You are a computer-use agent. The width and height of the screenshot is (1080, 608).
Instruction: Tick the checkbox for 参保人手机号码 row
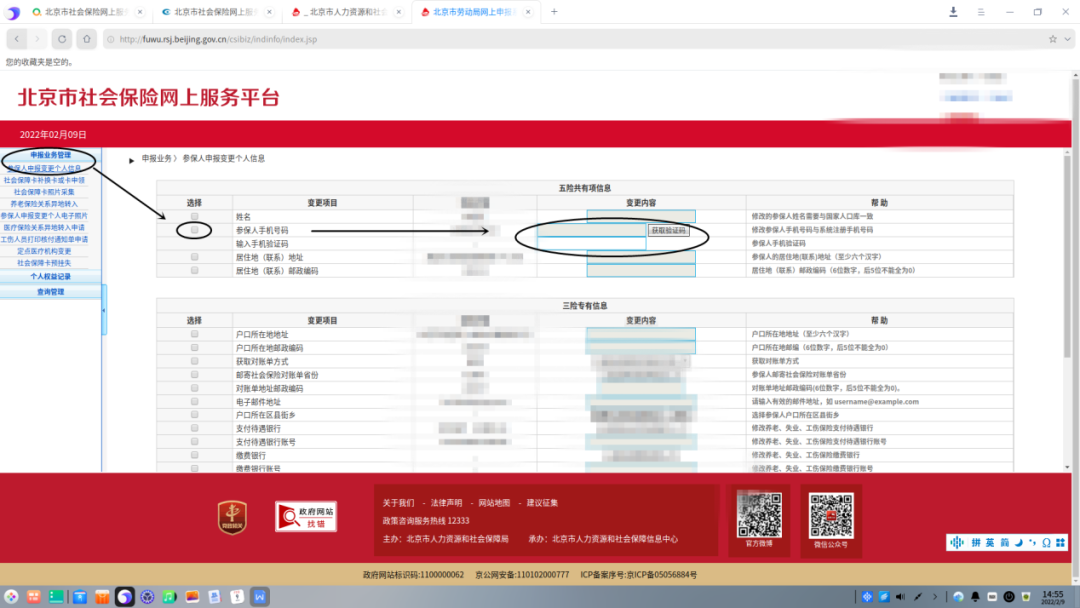coord(194,230)
